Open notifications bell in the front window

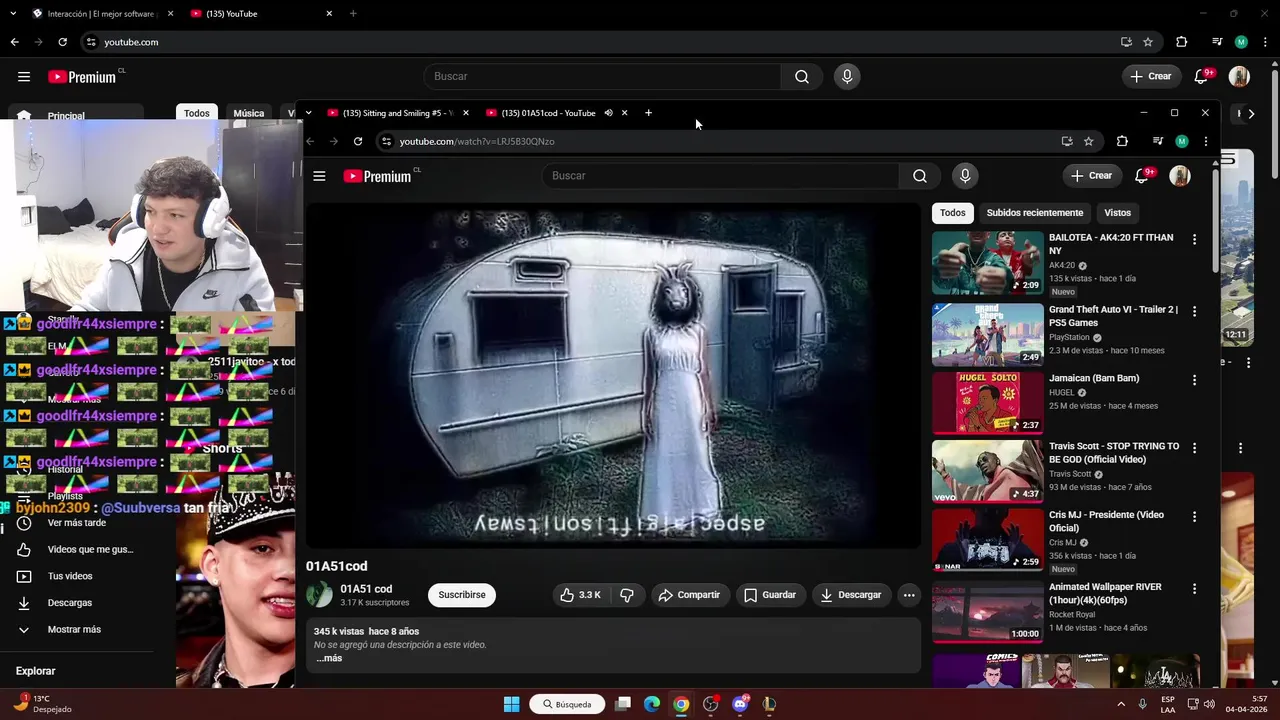[1142, 176]
